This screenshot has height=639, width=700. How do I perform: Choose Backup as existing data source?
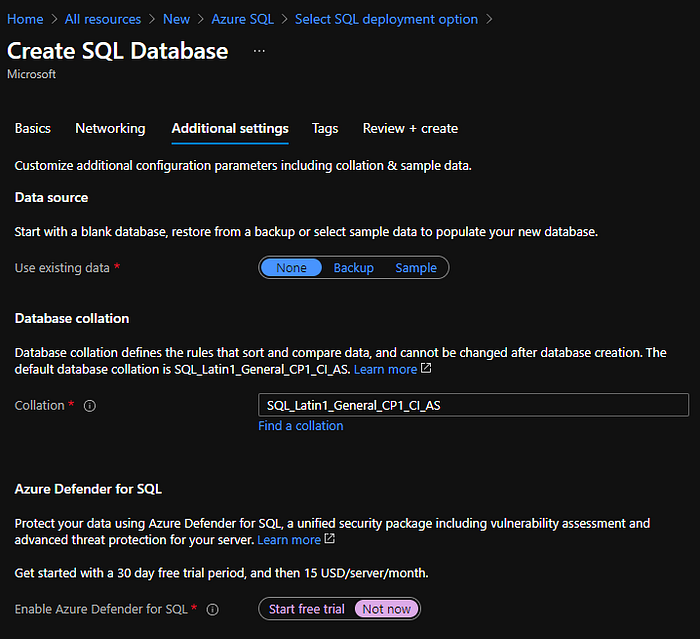[354, 267]
